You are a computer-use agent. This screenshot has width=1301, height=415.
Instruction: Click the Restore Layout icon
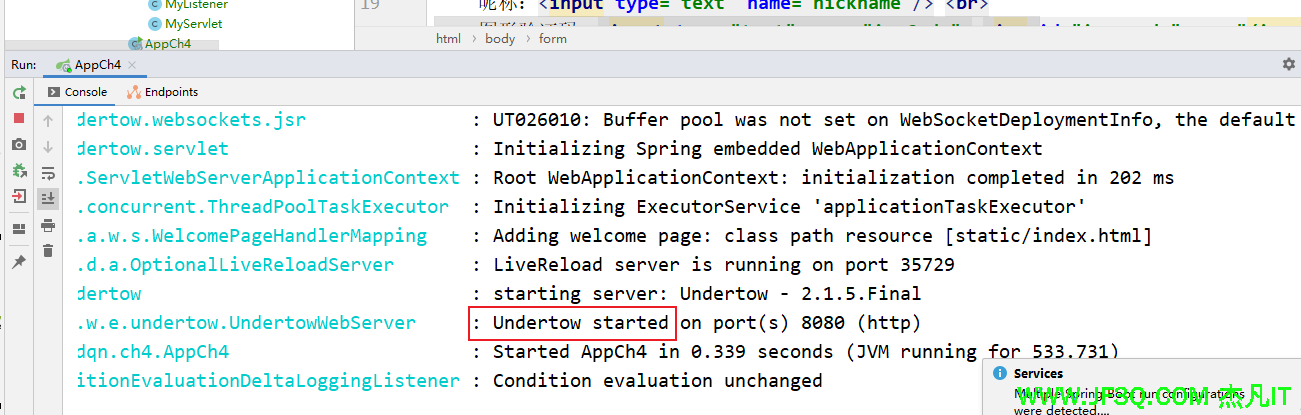tap(19, 229)
